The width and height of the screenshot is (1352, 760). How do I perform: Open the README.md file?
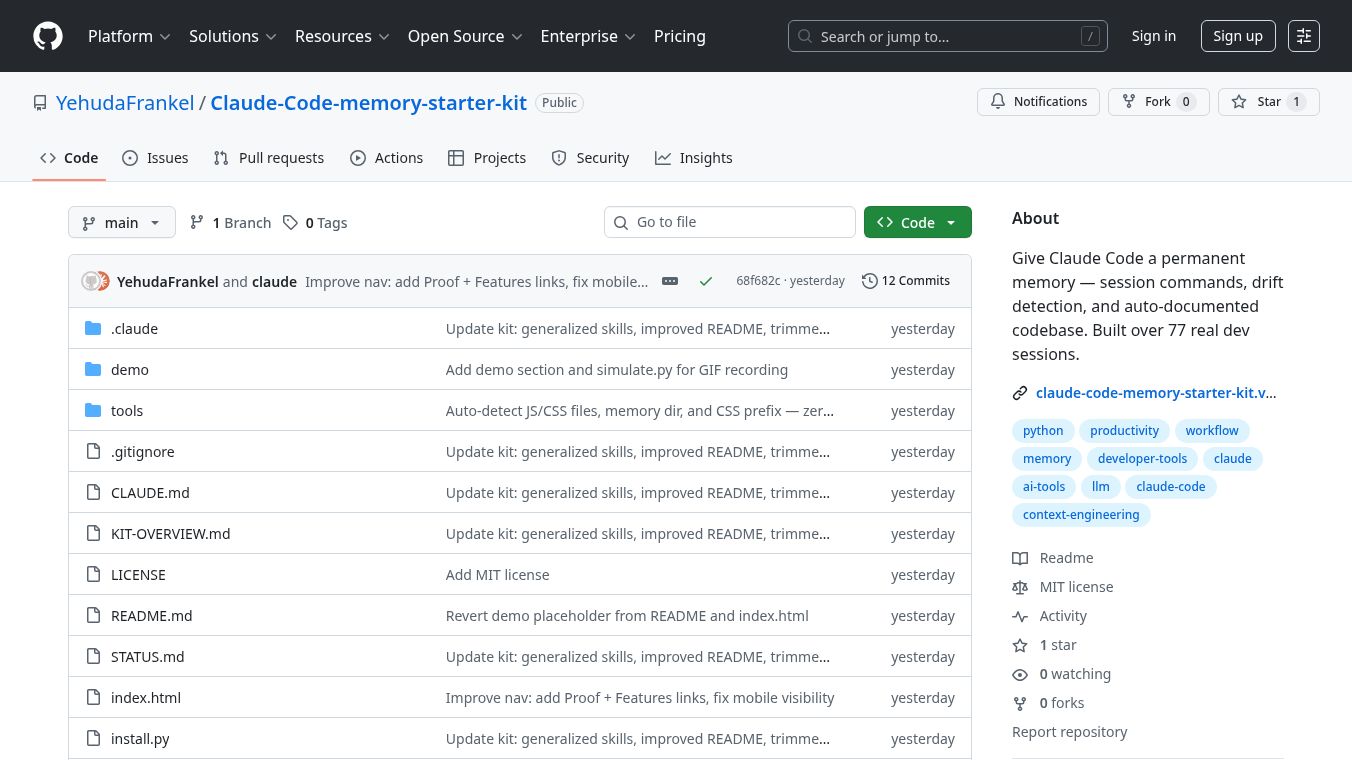pos(151,616)
